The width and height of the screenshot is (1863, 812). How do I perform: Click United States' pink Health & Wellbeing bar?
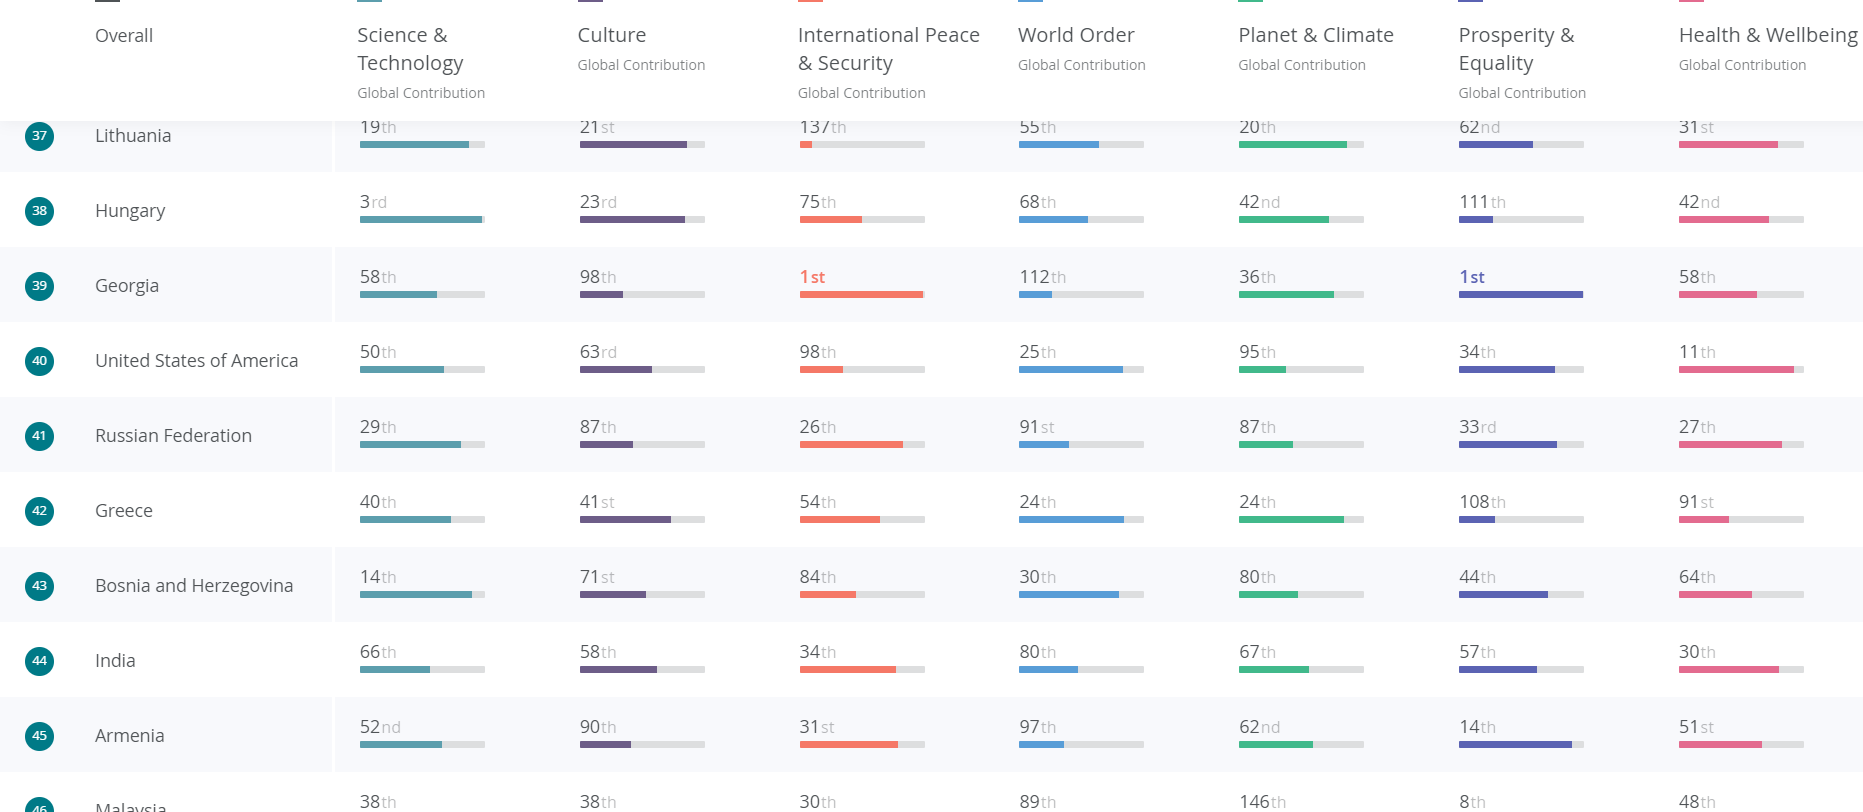click(1741, 370)
